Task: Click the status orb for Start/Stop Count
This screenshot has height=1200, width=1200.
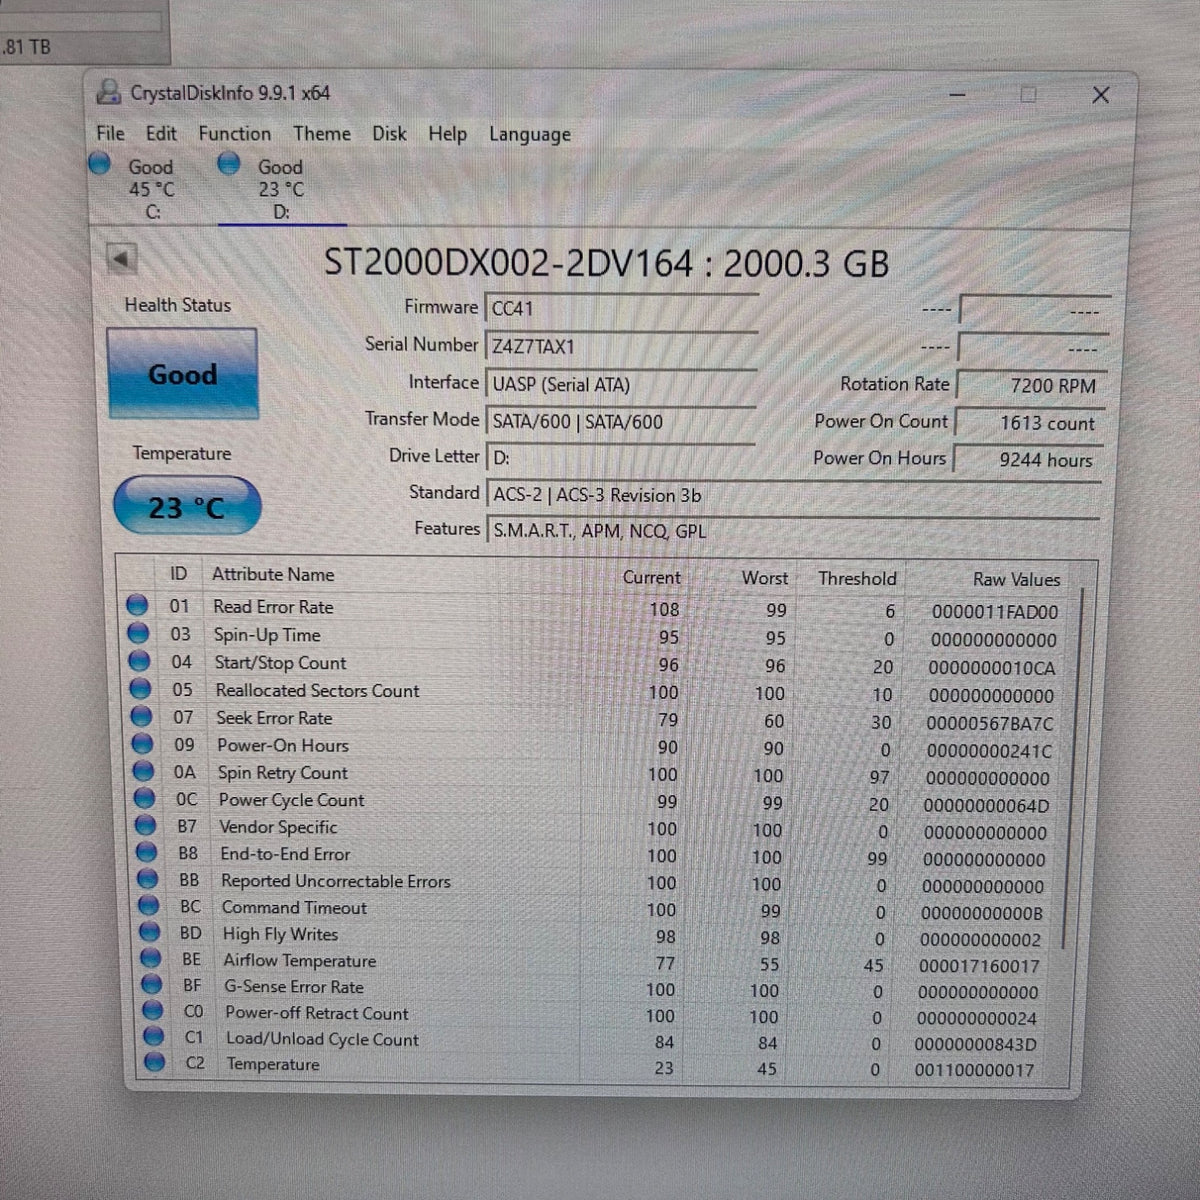Action: click(x=140, y=661)
